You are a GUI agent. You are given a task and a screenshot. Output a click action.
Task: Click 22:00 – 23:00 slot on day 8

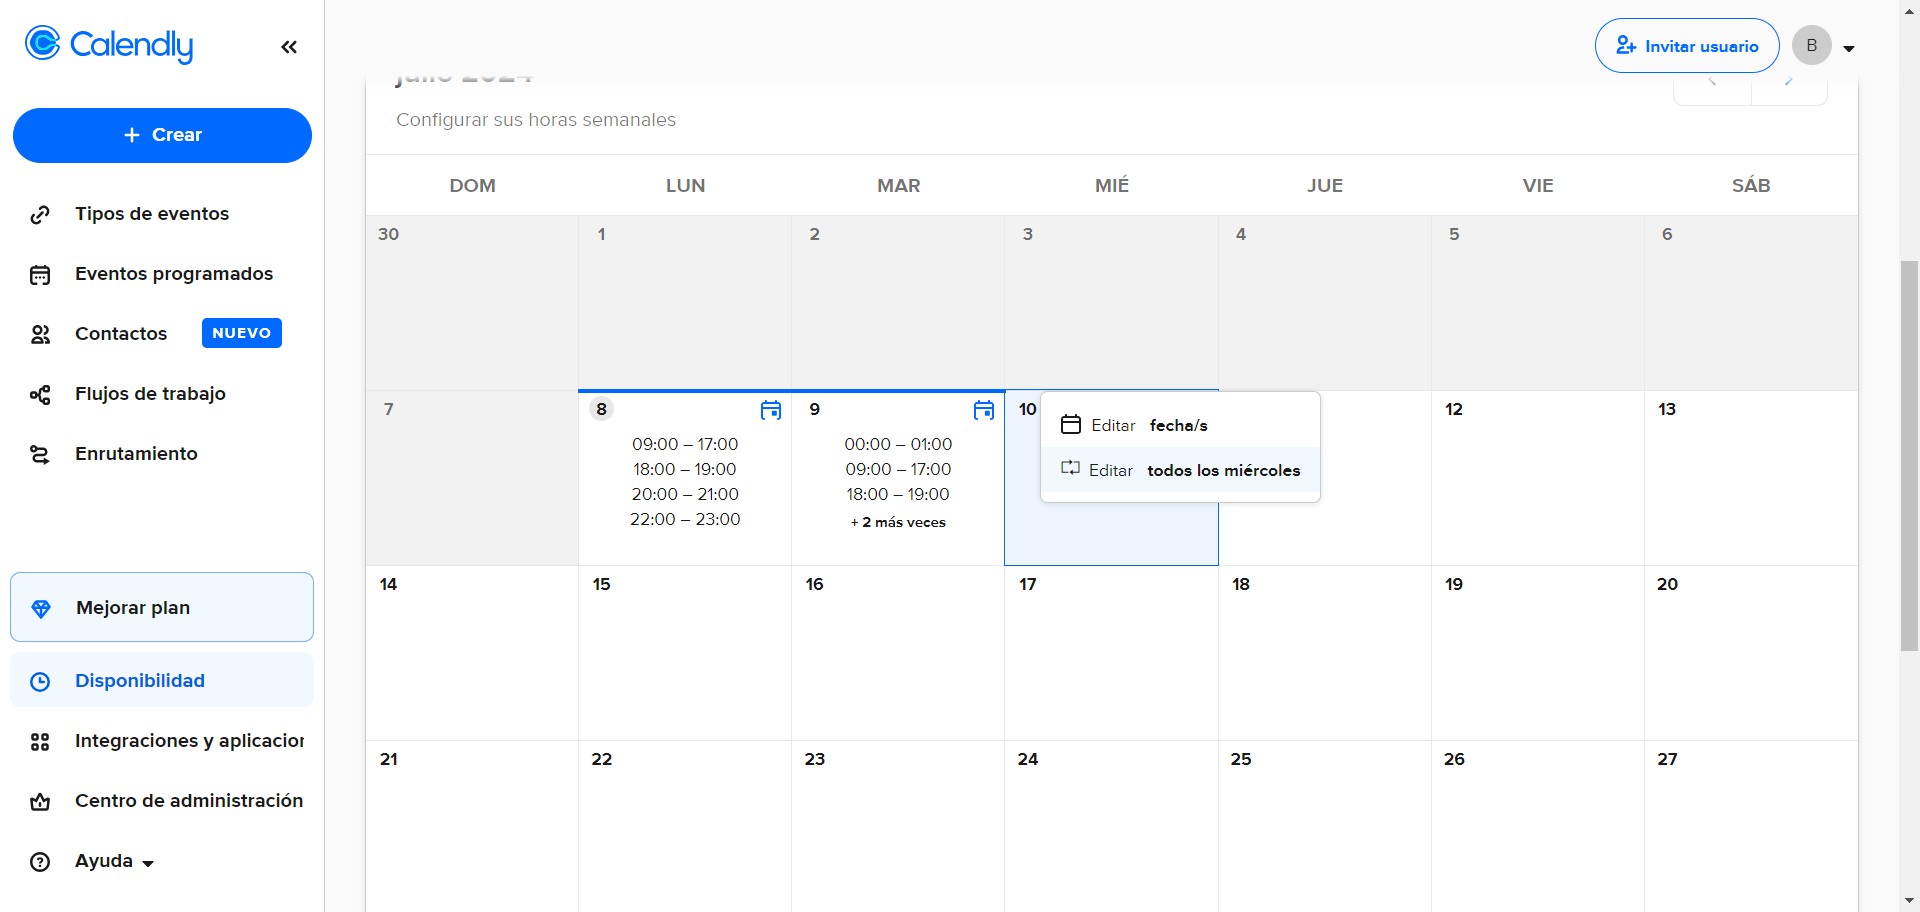pos(685,519)
